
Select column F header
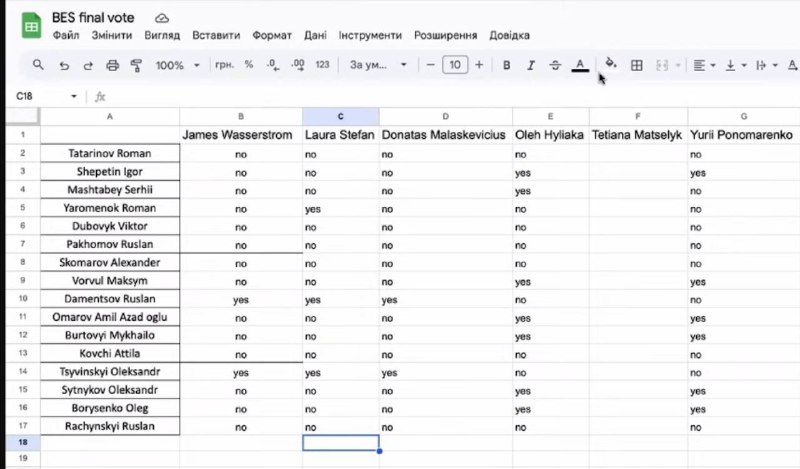[x=638, y=116]
